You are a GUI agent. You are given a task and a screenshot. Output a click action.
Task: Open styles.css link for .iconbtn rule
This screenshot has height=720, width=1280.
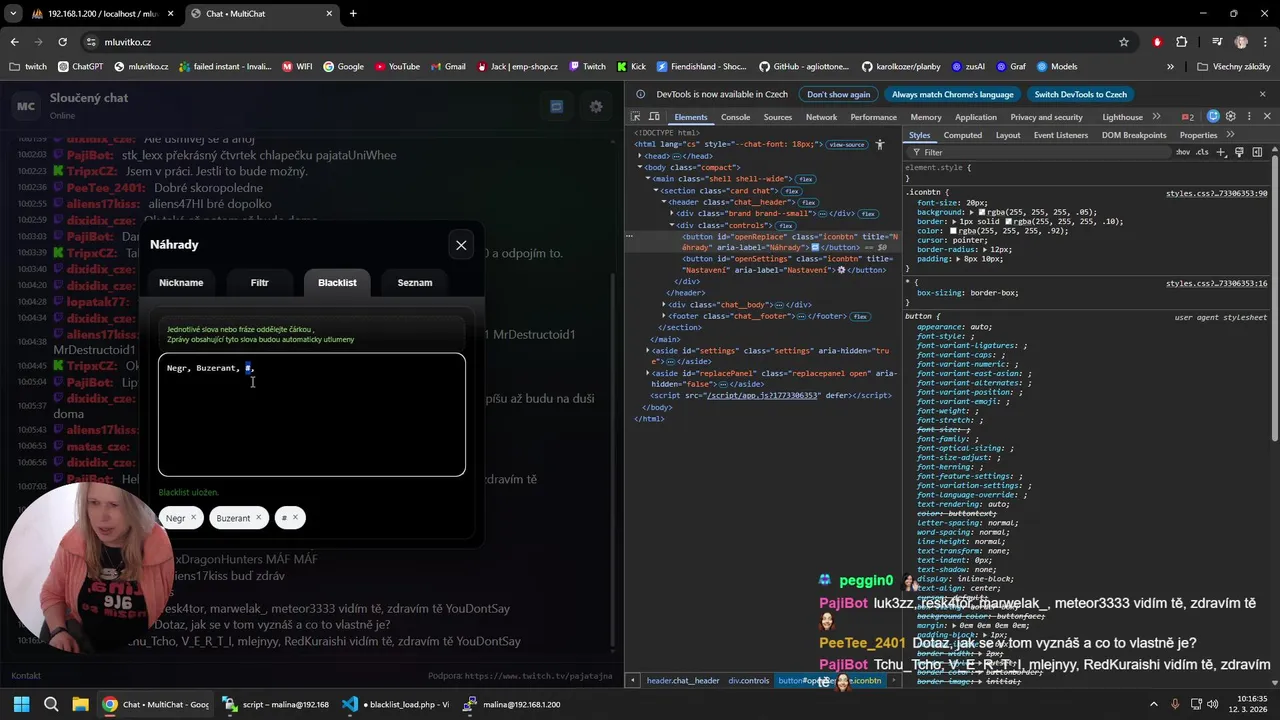1216,193
